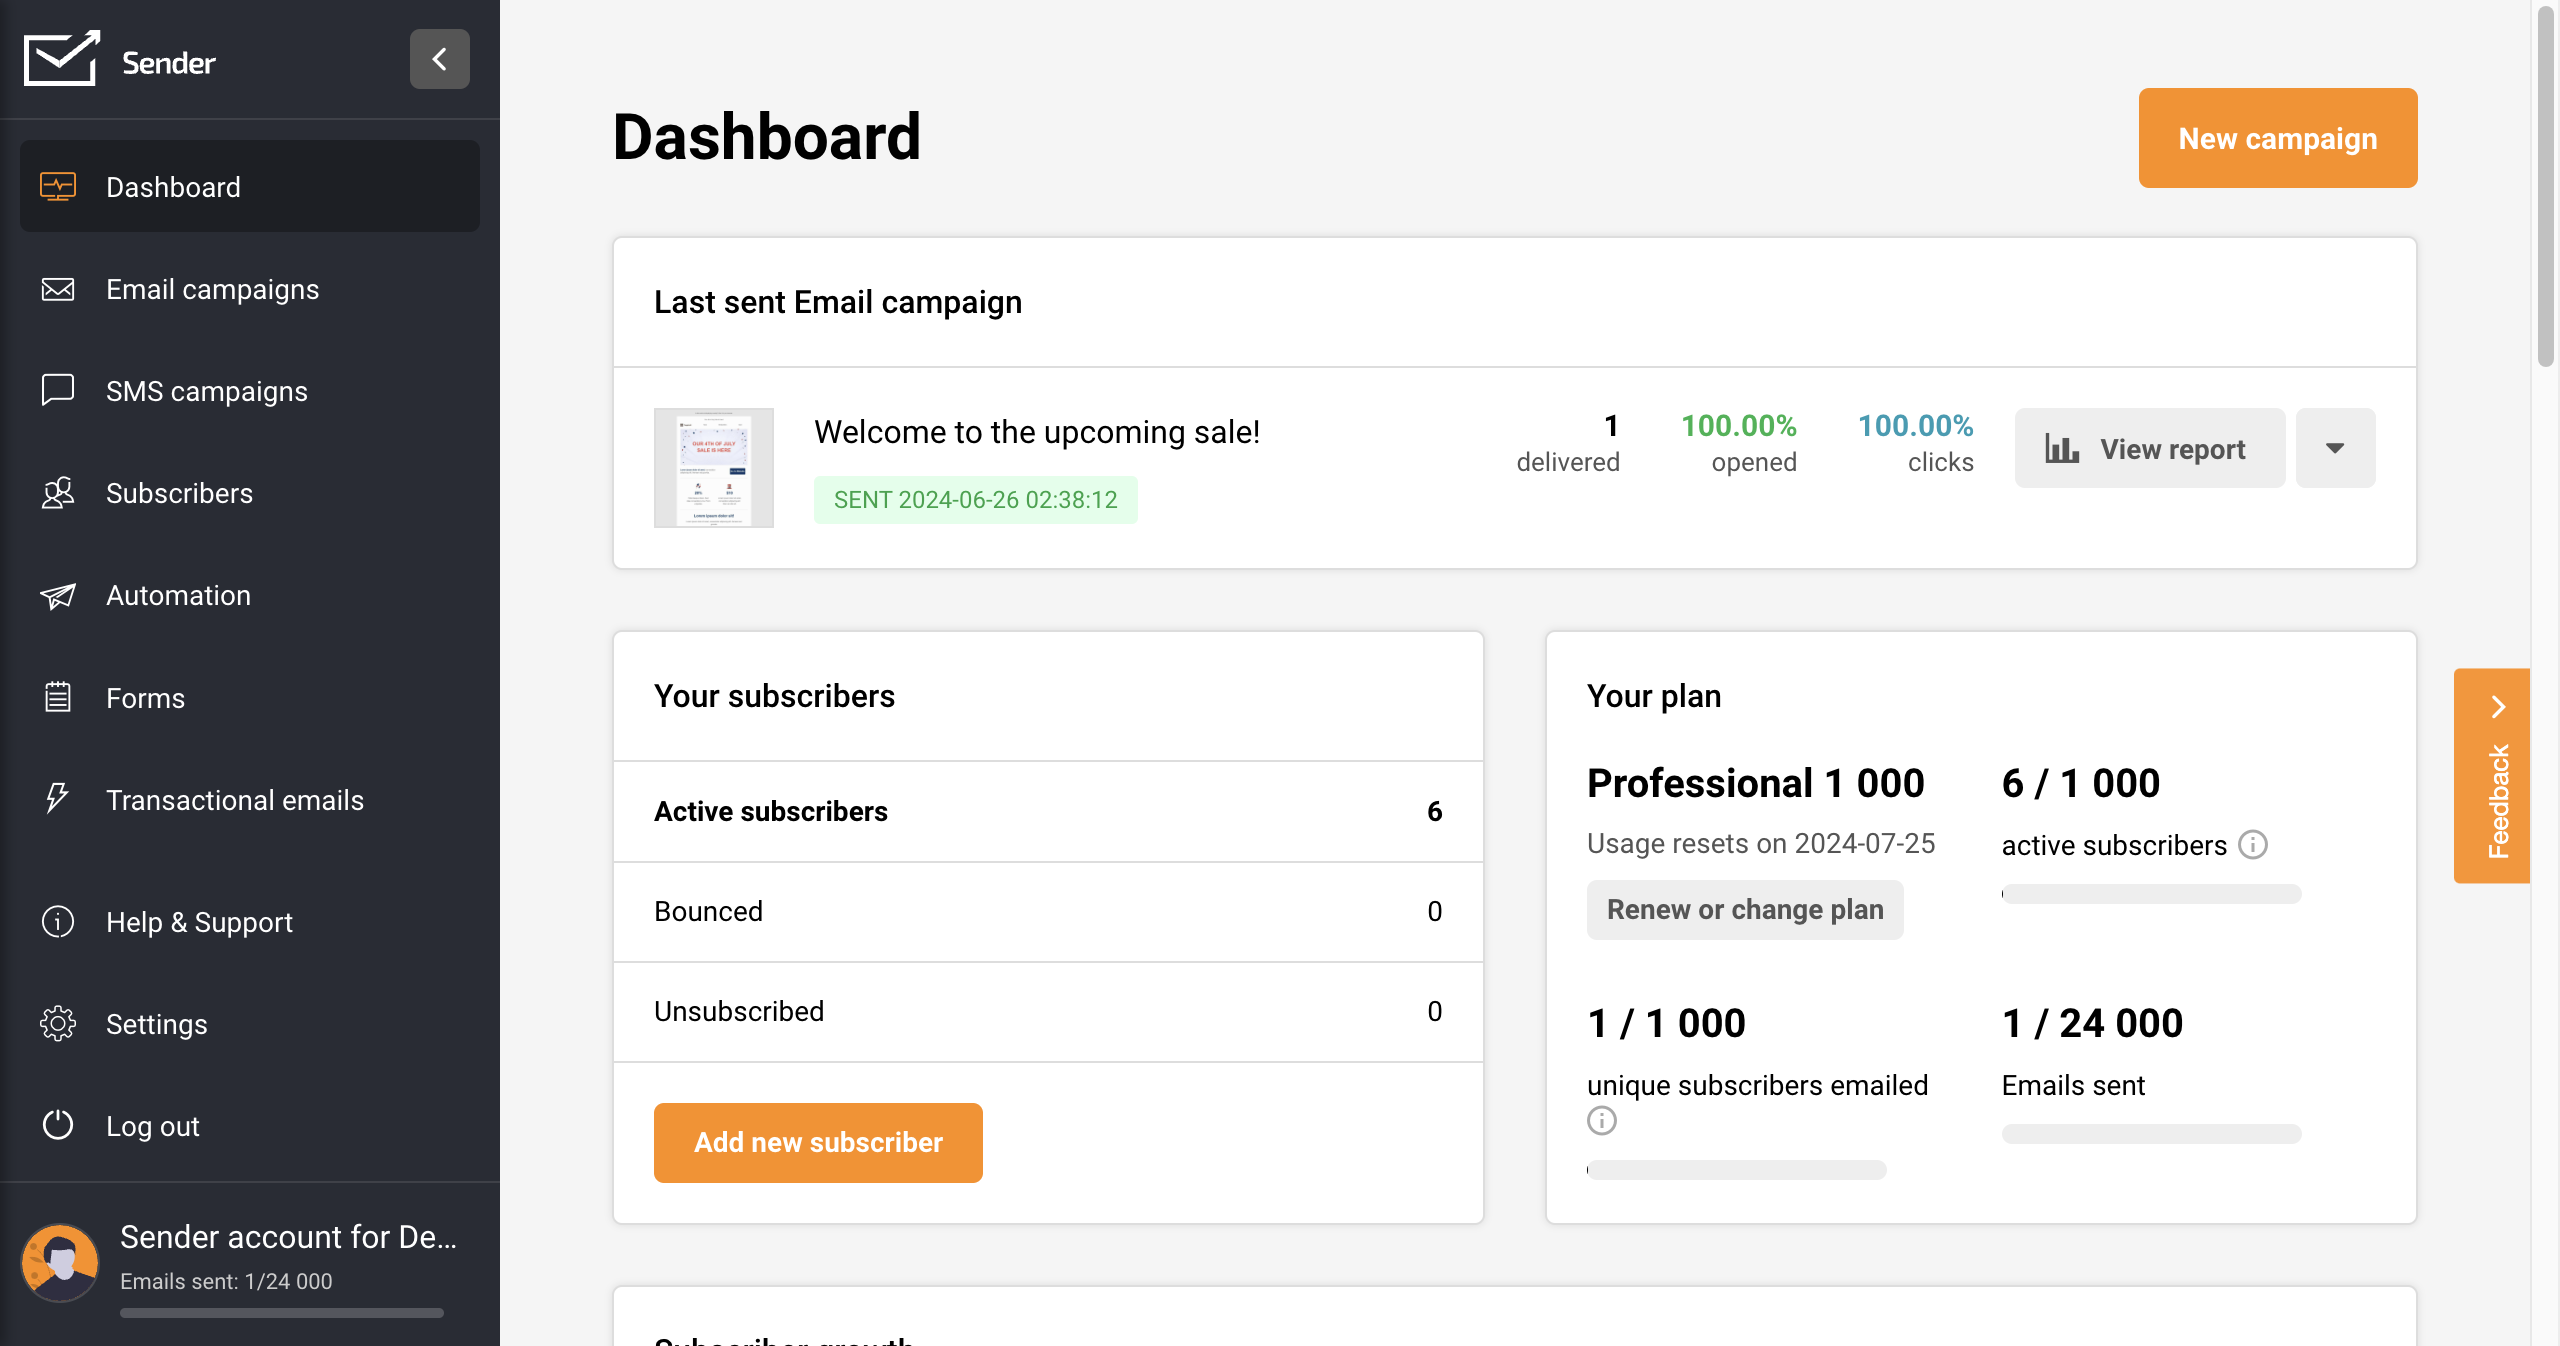Select Log out in the sidebar
Image resolution: width=2560 pixels, height=1346 pixels.
[152, 1126]
